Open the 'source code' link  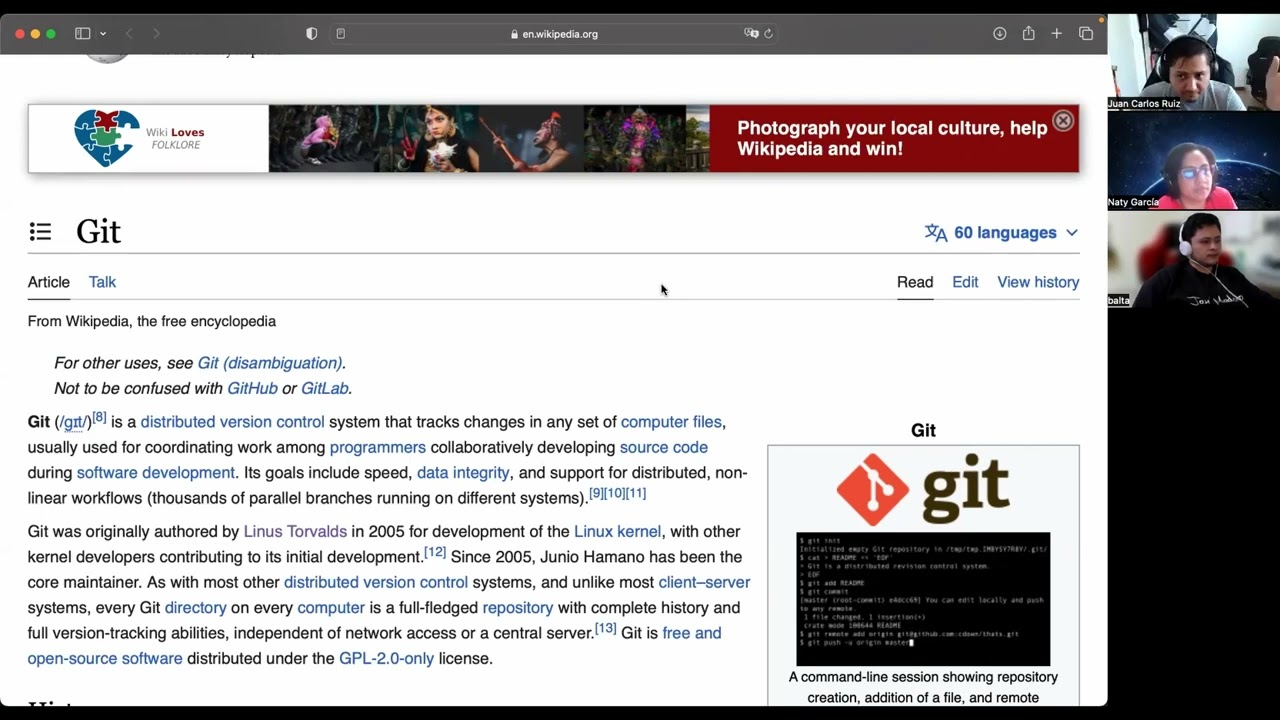point(664,447)
